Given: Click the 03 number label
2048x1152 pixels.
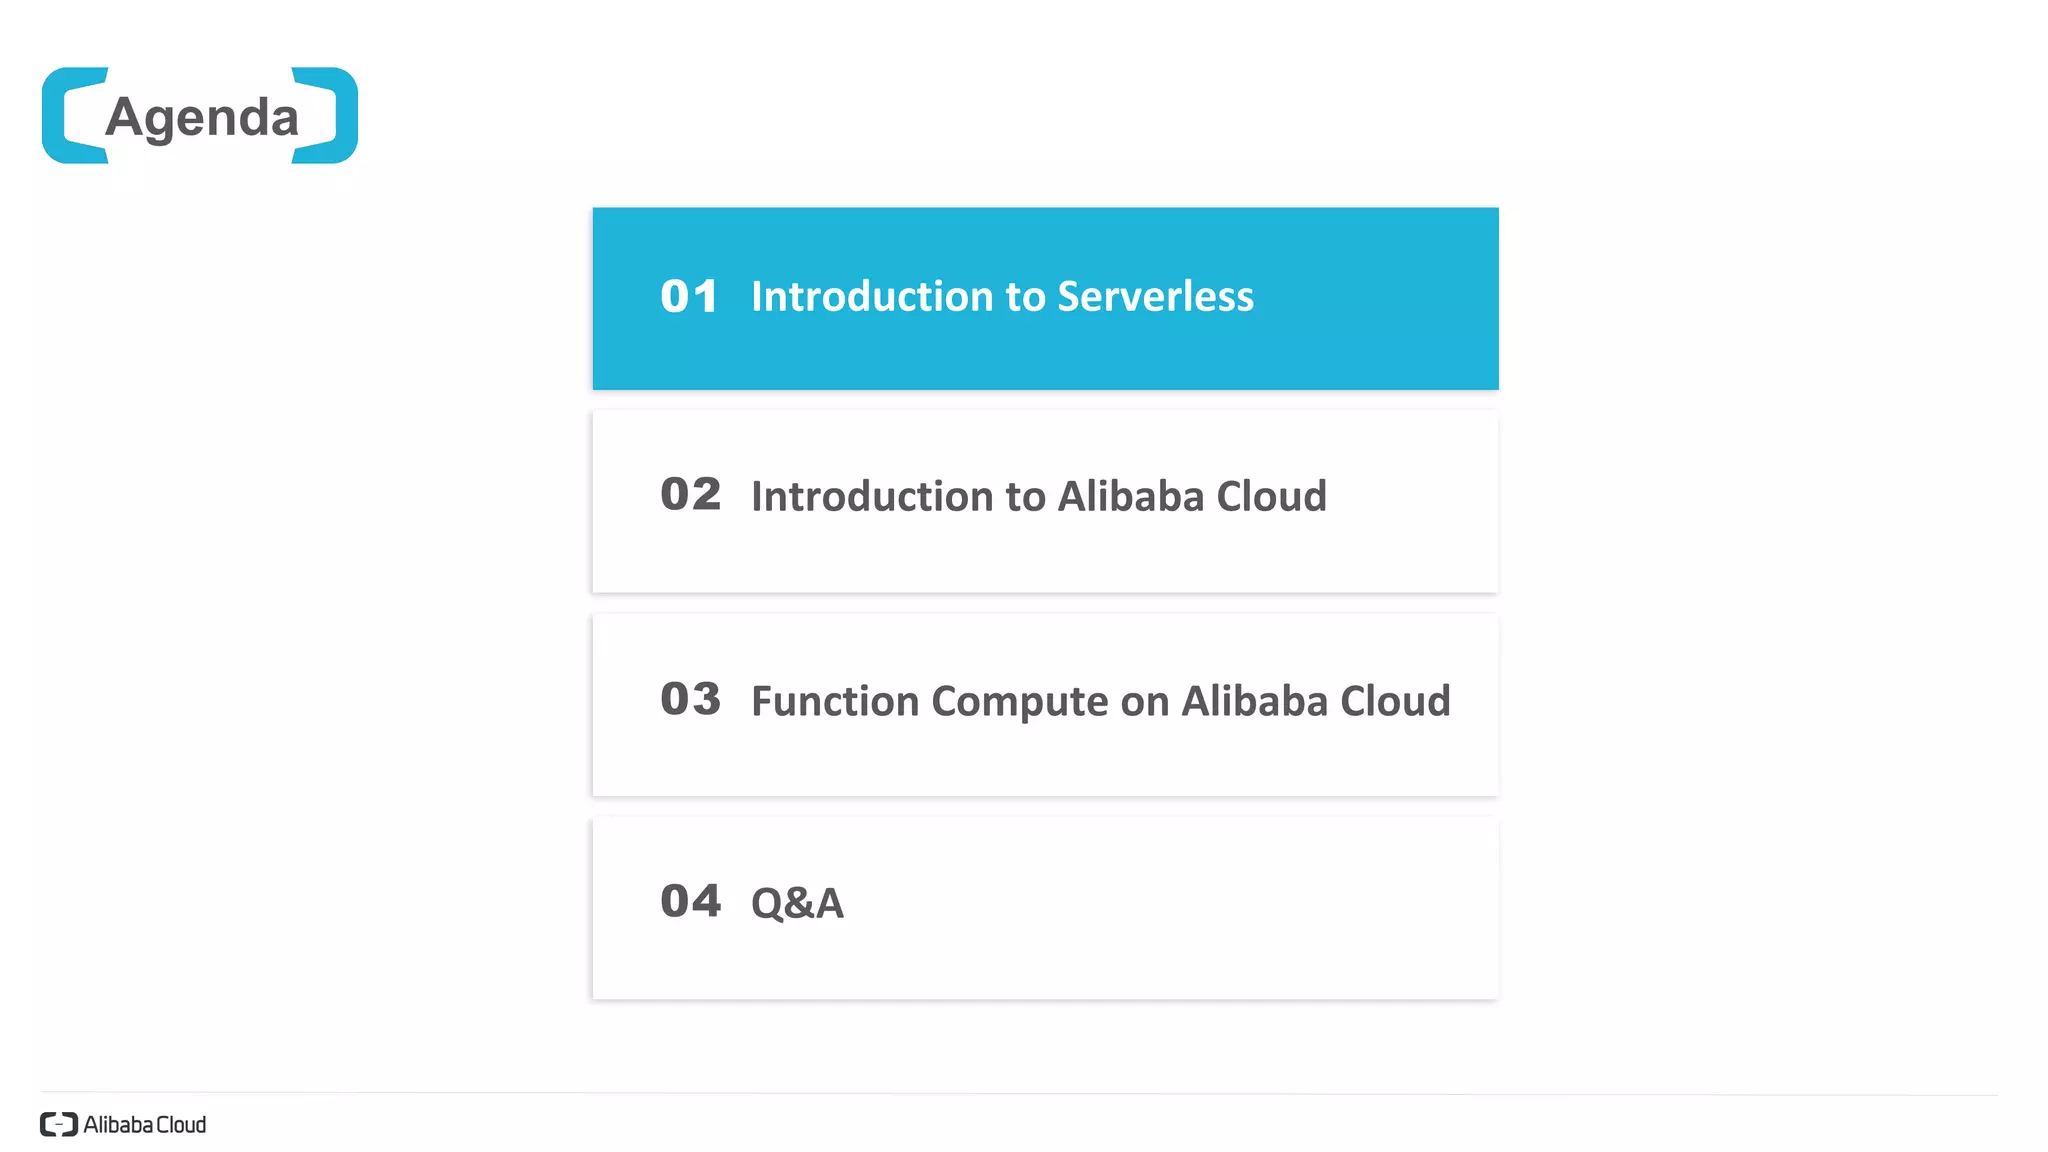Looking at the screenshot, I should click(690, 698).
